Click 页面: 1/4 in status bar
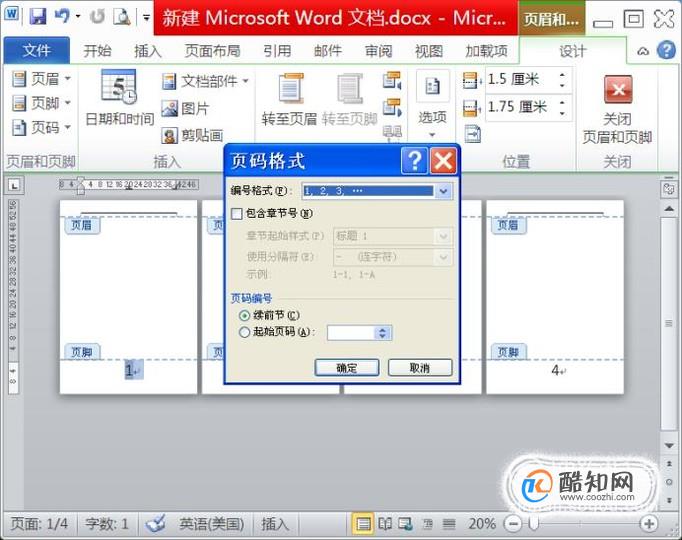The image size is (682, 540). click(39, 523)
